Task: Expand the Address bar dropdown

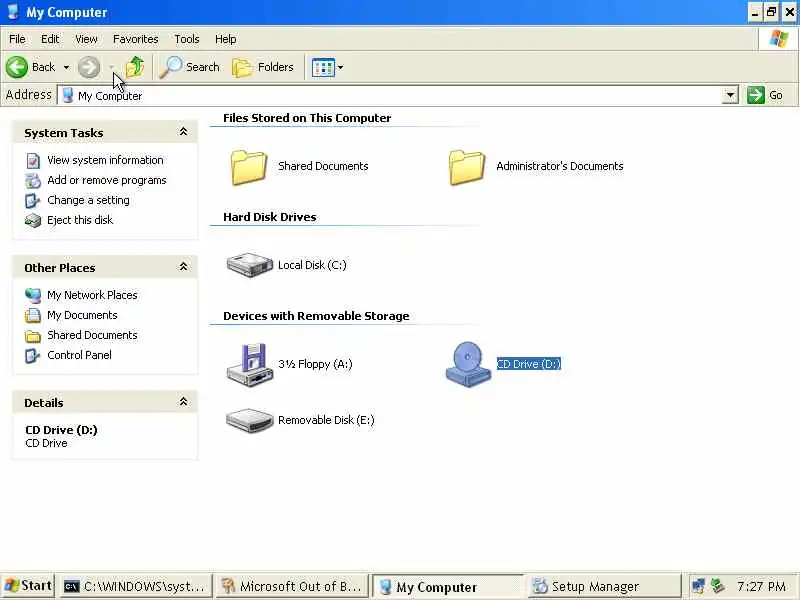Action: (731, 95)
